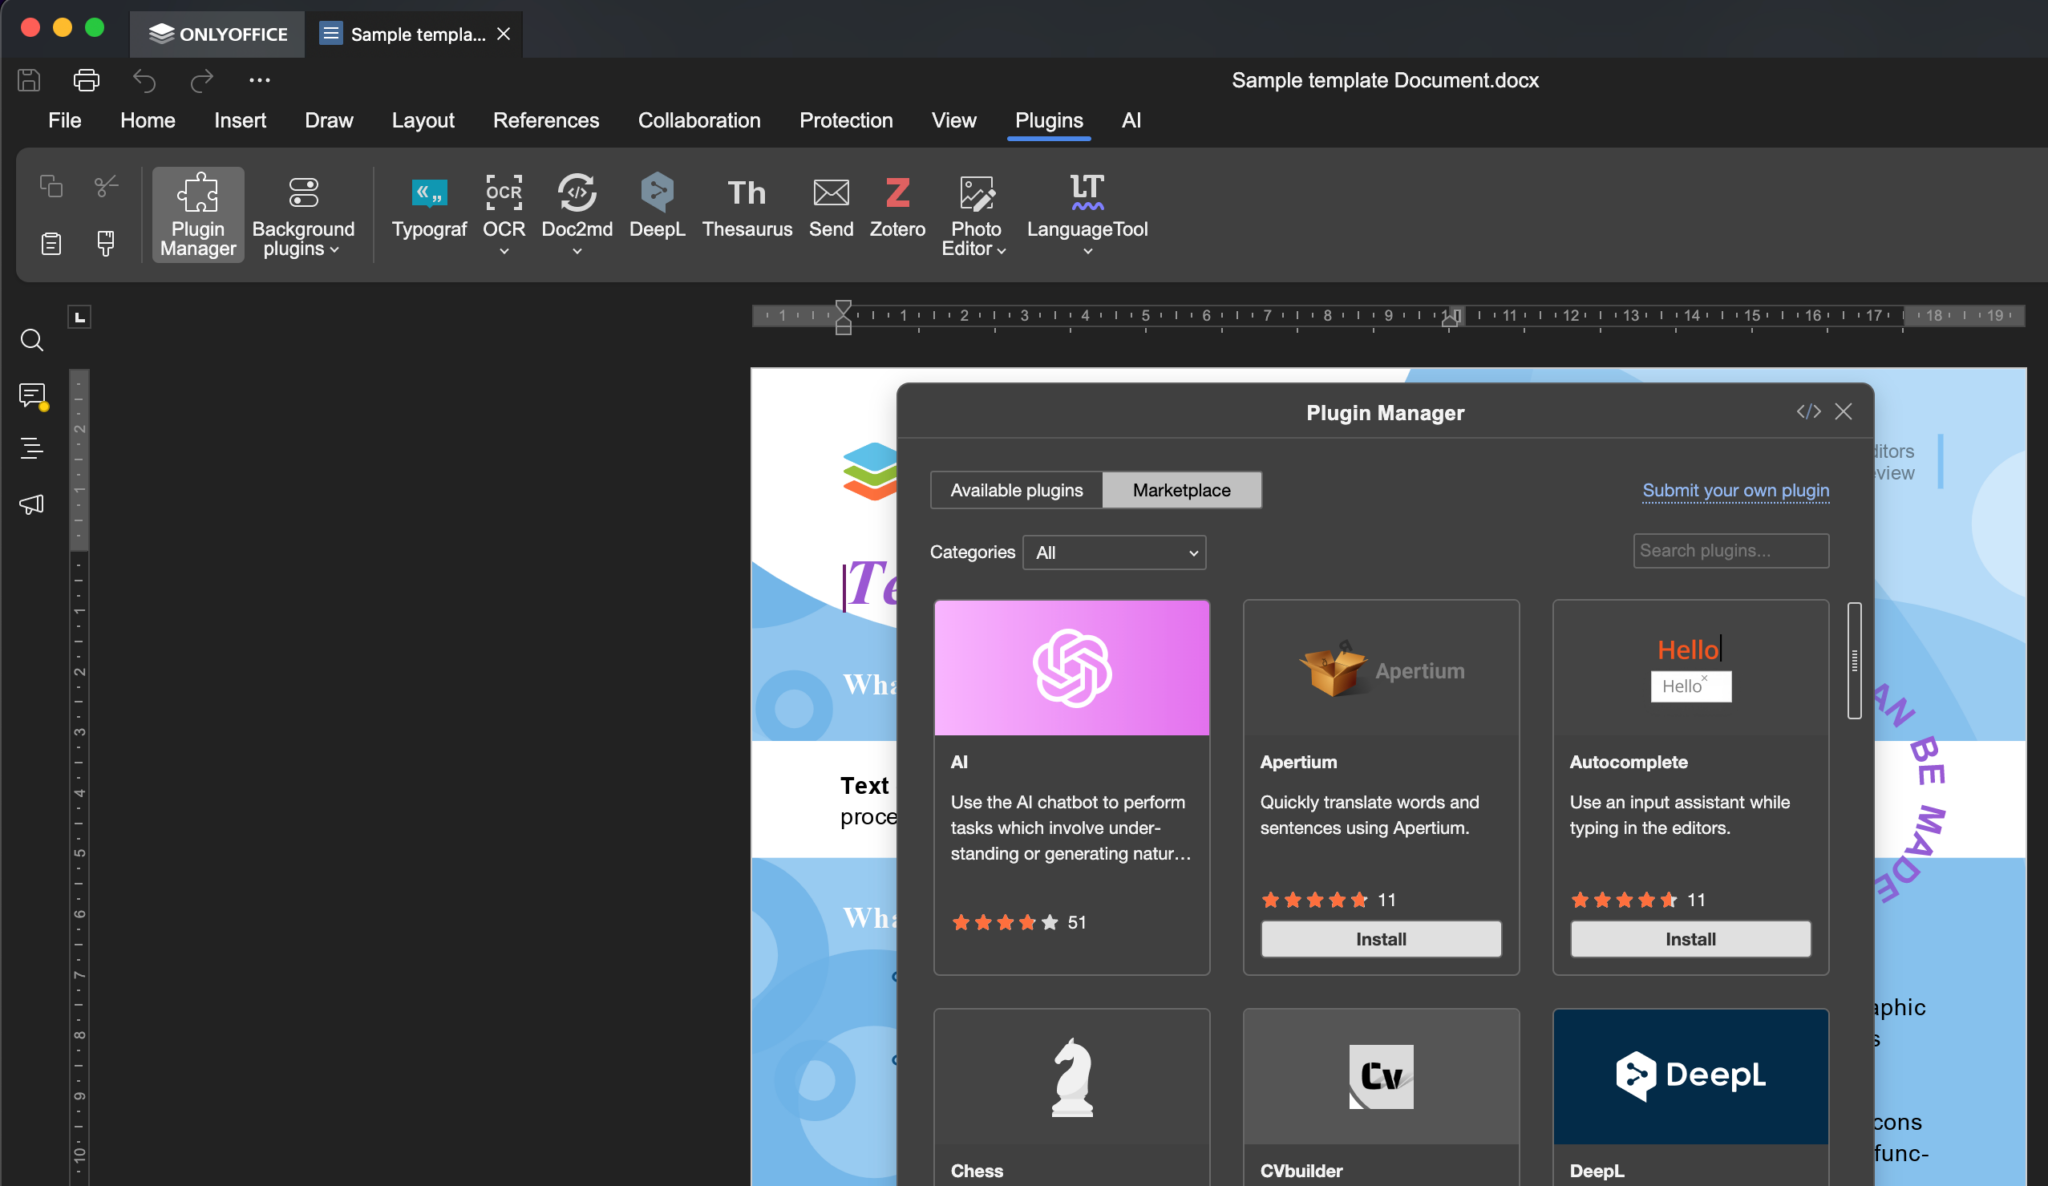The image size is (2048, 1186).
Task: Open the Comments panel in left sidebar
Action: click(32, 396)
